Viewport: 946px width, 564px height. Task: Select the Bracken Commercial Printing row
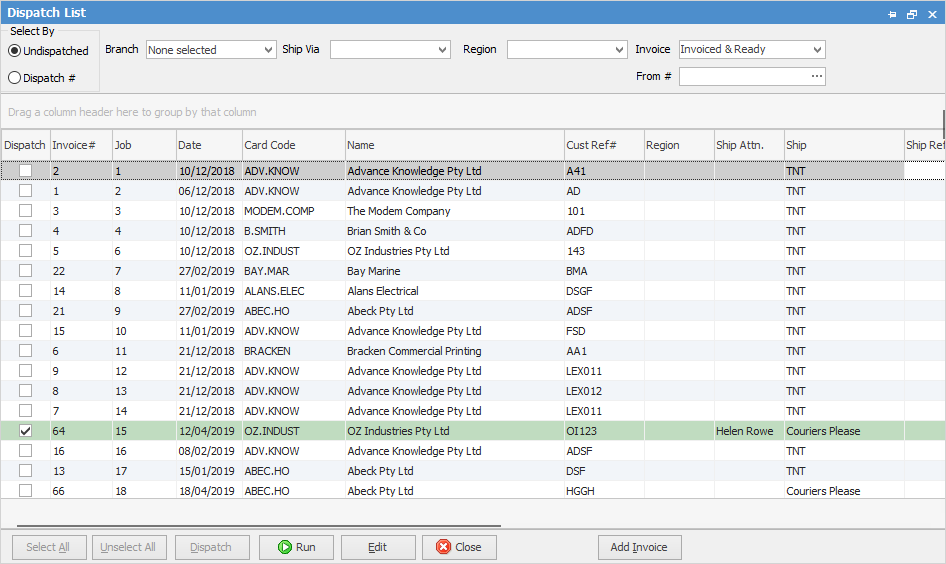coord(414,351)
